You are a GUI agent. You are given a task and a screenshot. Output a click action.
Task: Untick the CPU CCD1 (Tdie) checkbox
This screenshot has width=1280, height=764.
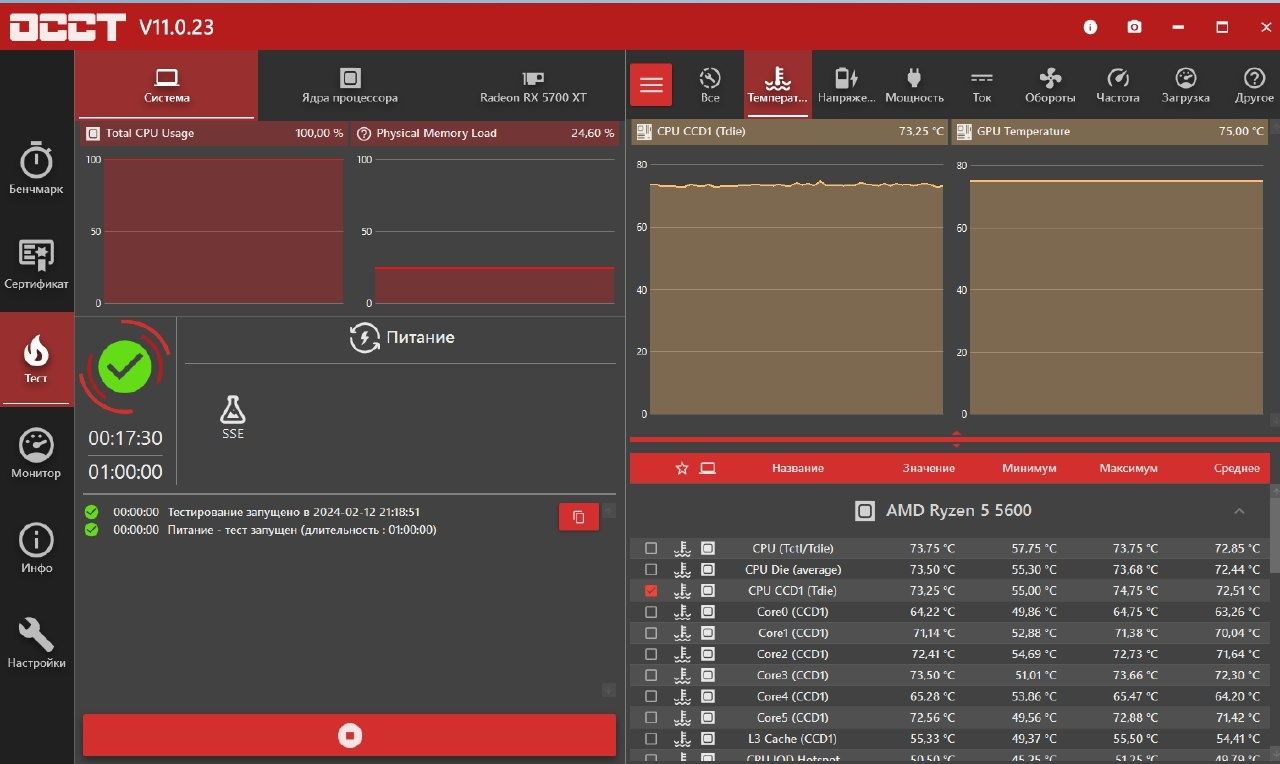[x=651, y=591]
